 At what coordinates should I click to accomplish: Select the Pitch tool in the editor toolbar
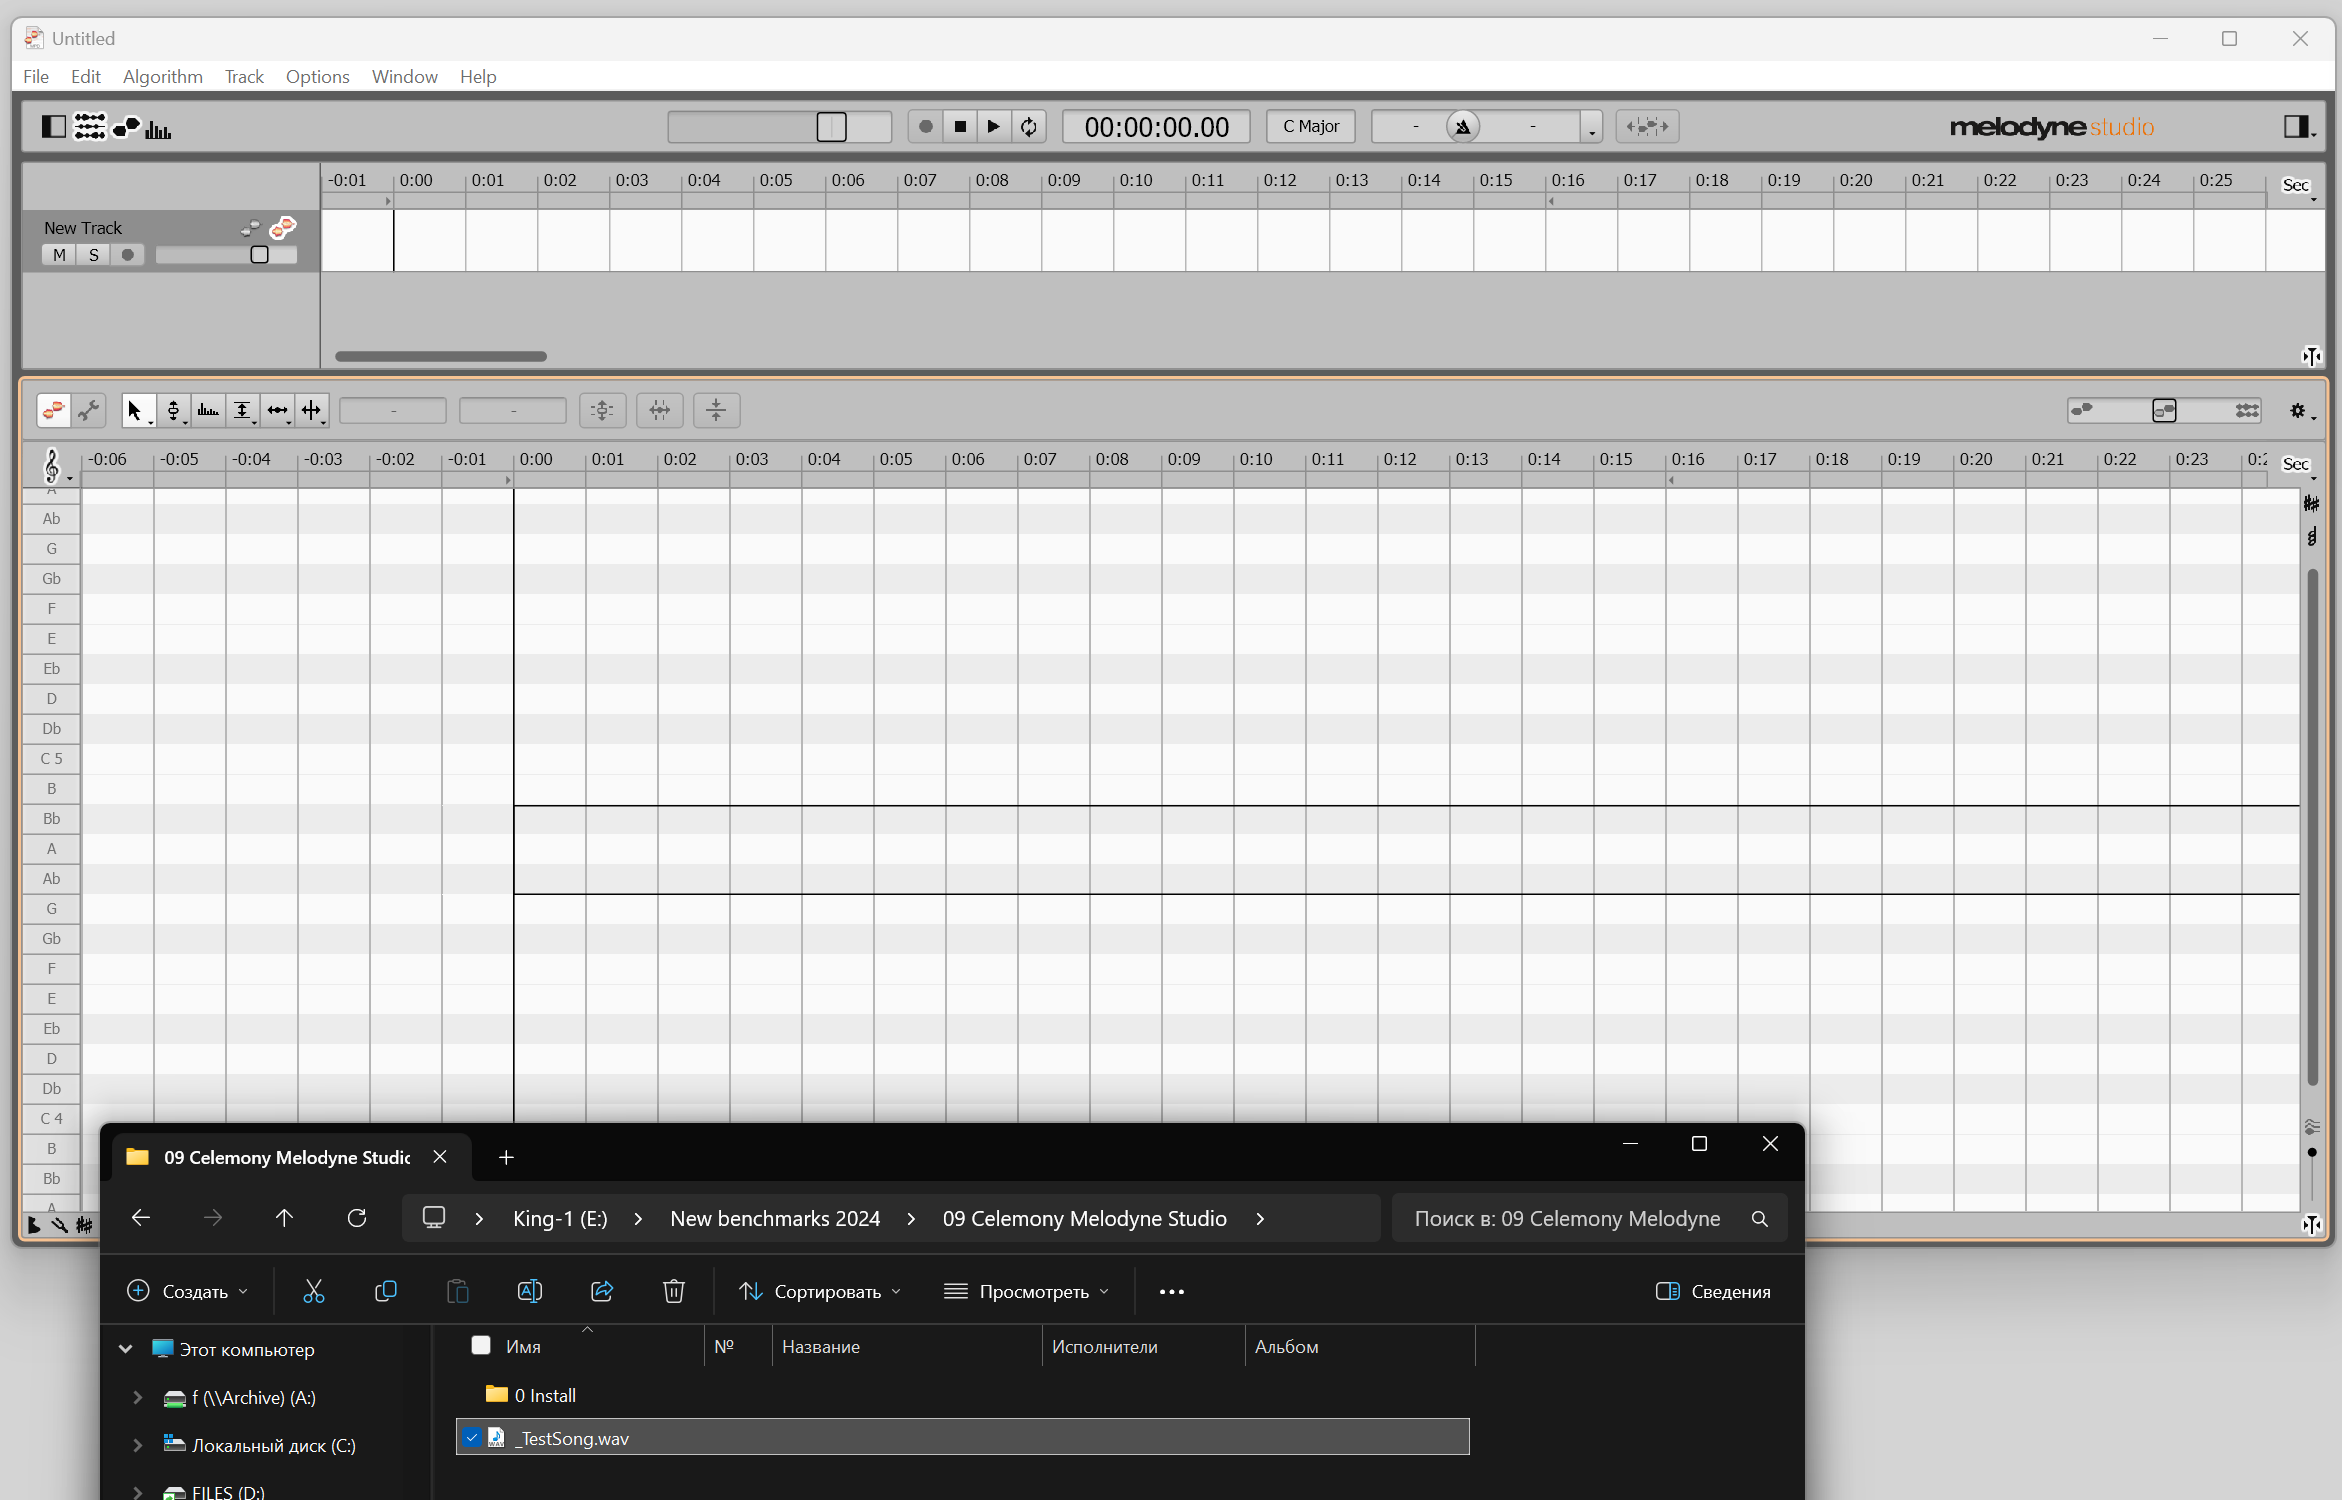point(172,410)
